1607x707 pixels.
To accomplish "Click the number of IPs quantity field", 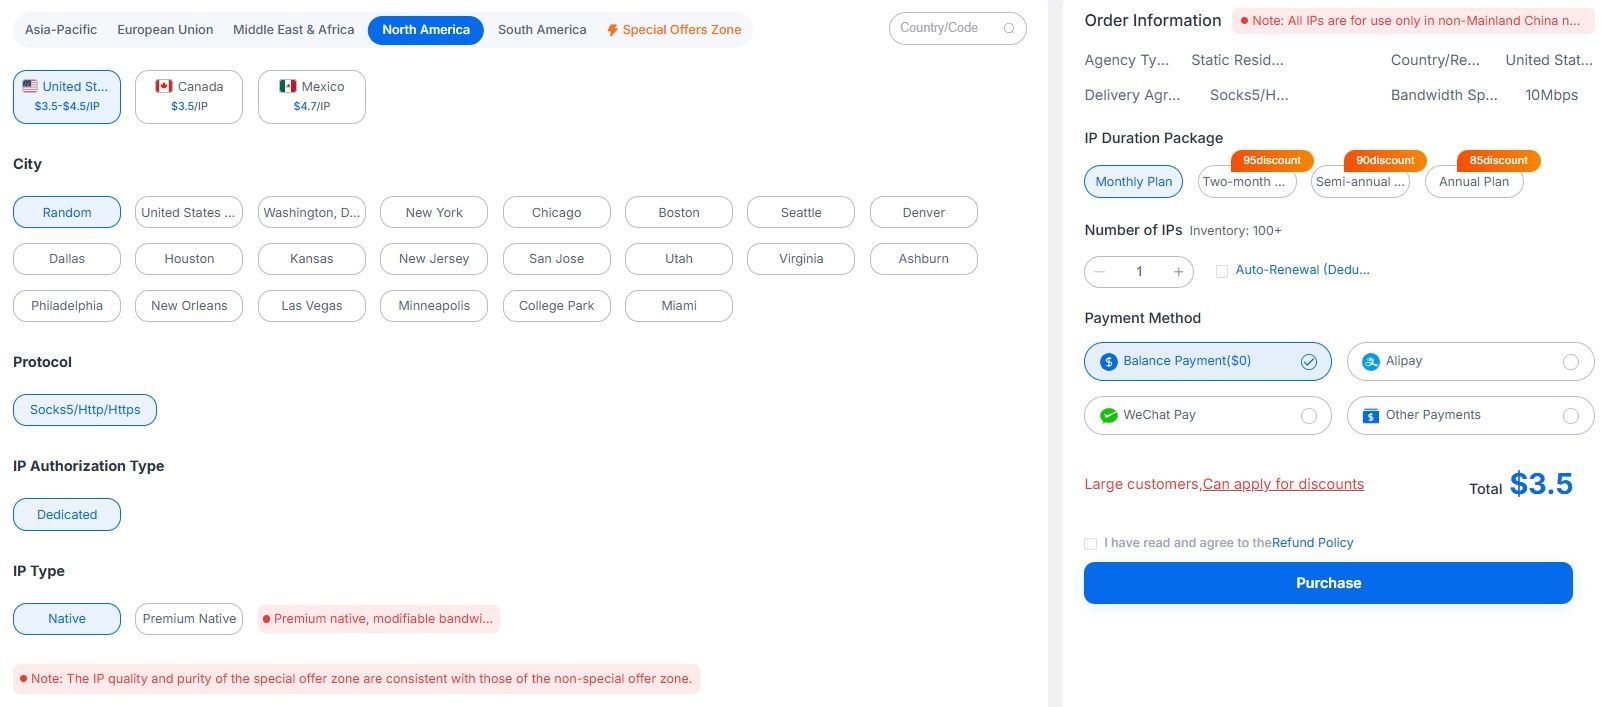I will 1139,272.
